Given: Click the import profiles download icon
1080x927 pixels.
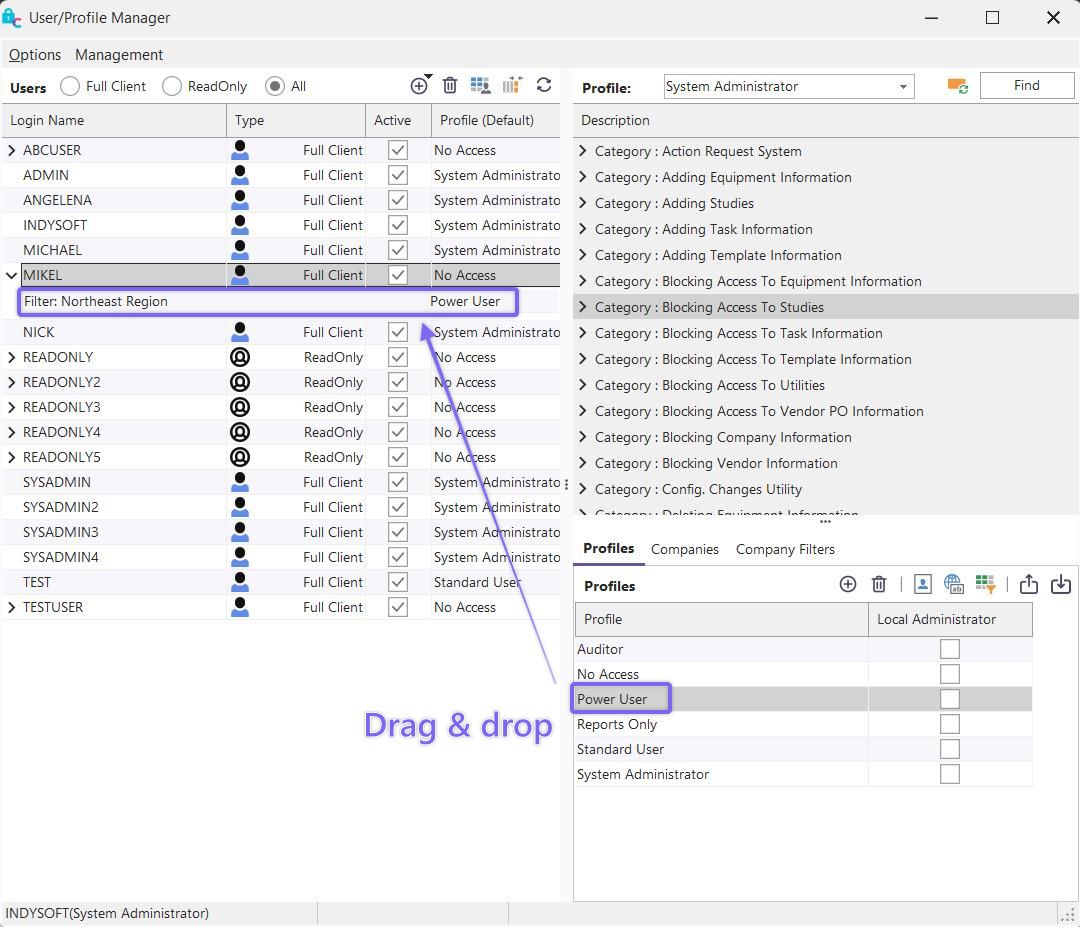Looking at the screenshot, I should (1061, 585).
